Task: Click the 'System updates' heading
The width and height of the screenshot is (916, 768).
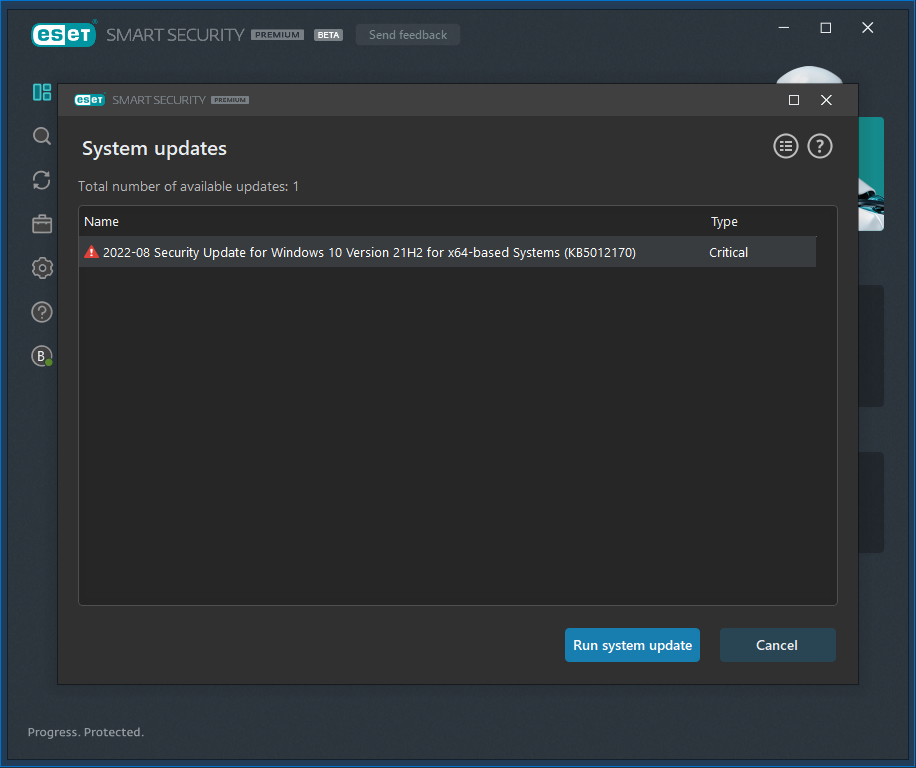Action: tap(154, 148)
